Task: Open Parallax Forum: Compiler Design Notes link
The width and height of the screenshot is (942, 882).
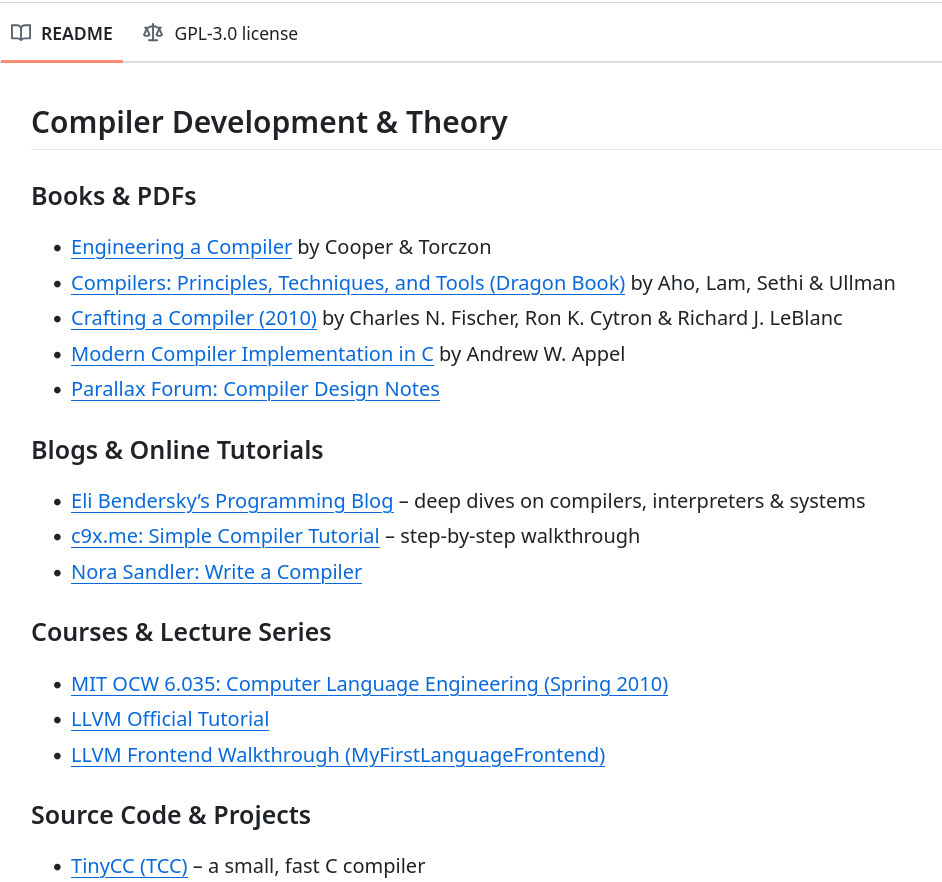Action: click(255, 389)
